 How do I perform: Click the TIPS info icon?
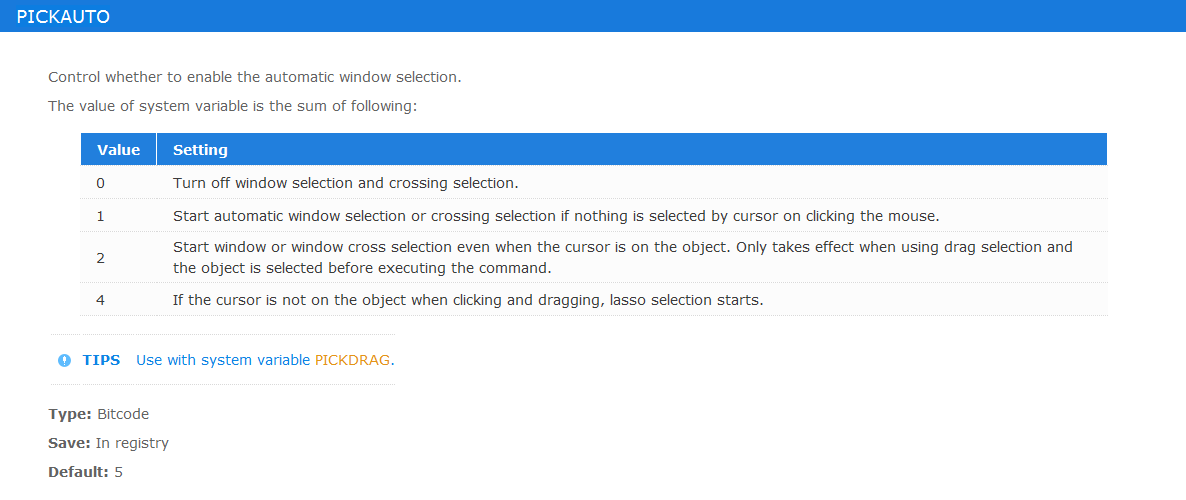[x=64, y=360]
